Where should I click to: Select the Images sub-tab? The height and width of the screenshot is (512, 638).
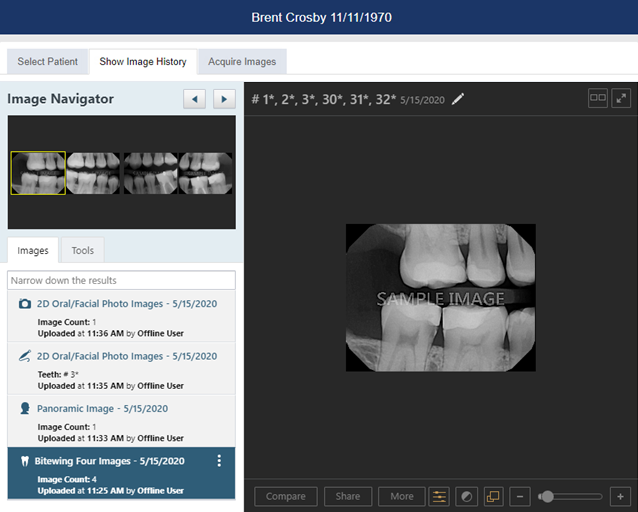click(33, 250)
